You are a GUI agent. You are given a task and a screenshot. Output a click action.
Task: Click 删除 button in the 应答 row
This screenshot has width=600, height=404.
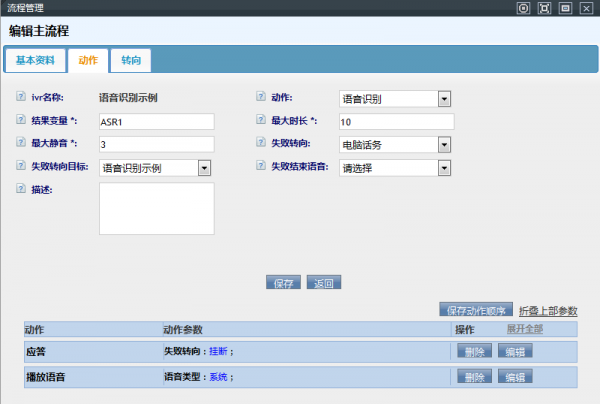click(476, 351)
